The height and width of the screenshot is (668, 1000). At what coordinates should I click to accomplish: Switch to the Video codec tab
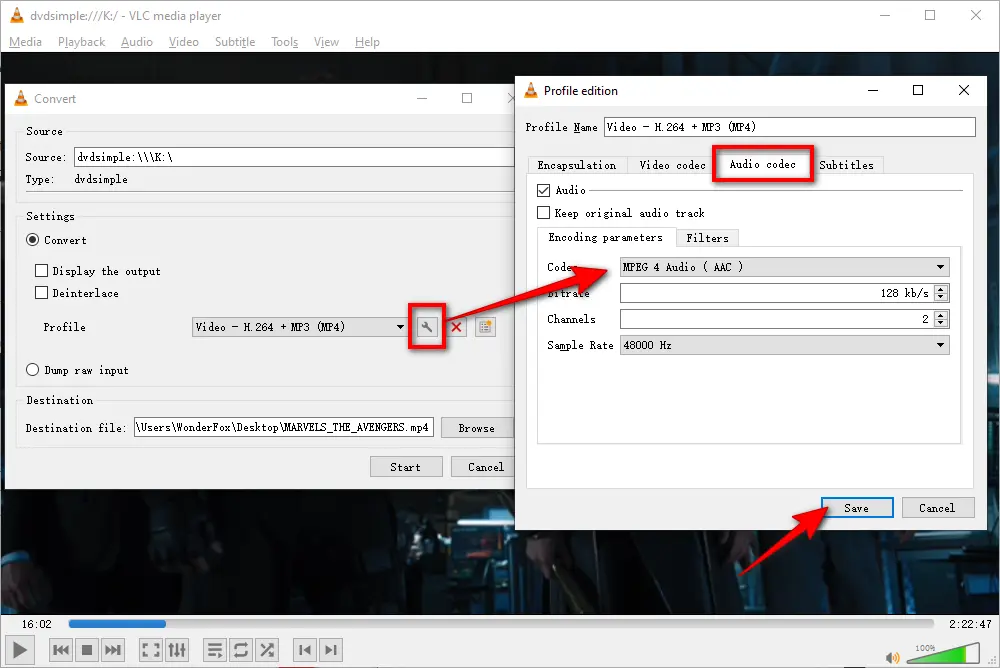672,165
